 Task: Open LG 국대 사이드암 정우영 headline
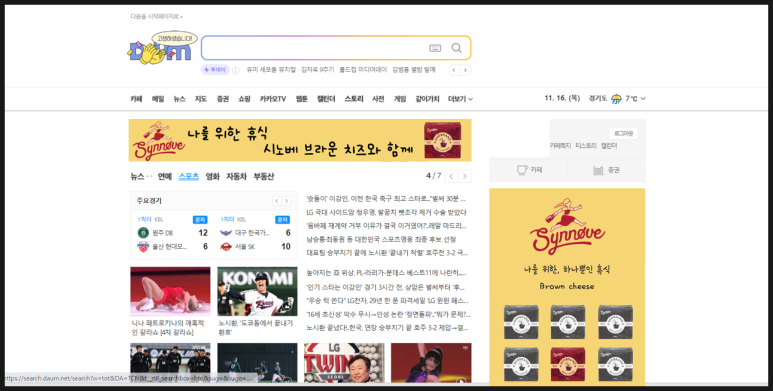(x=386, y=213)
